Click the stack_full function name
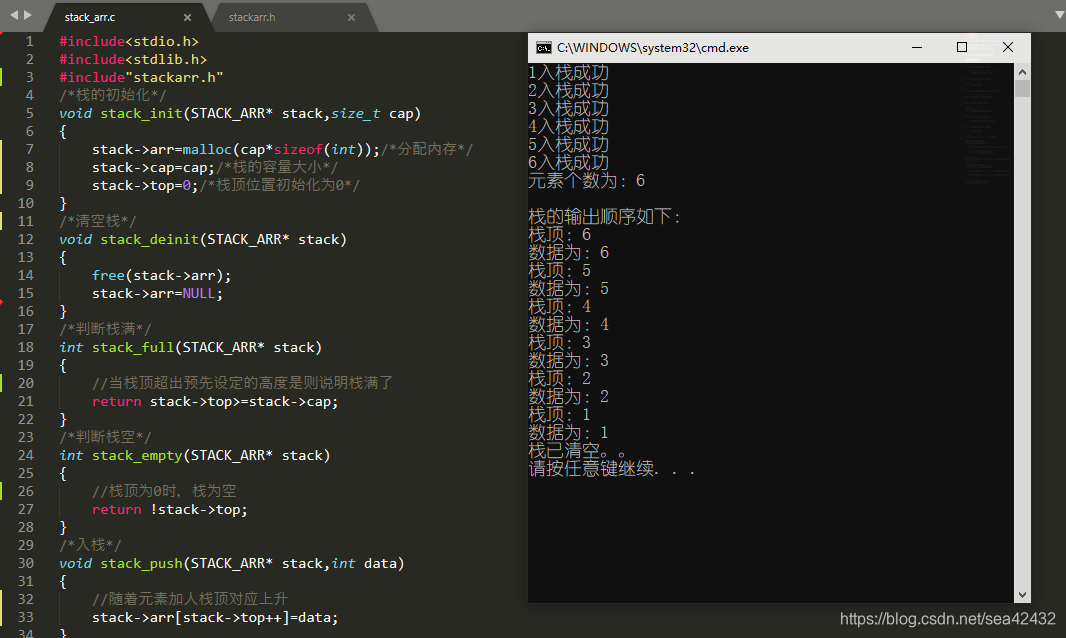The height and width of the screenshot is (638, 1066). point(133,348)
